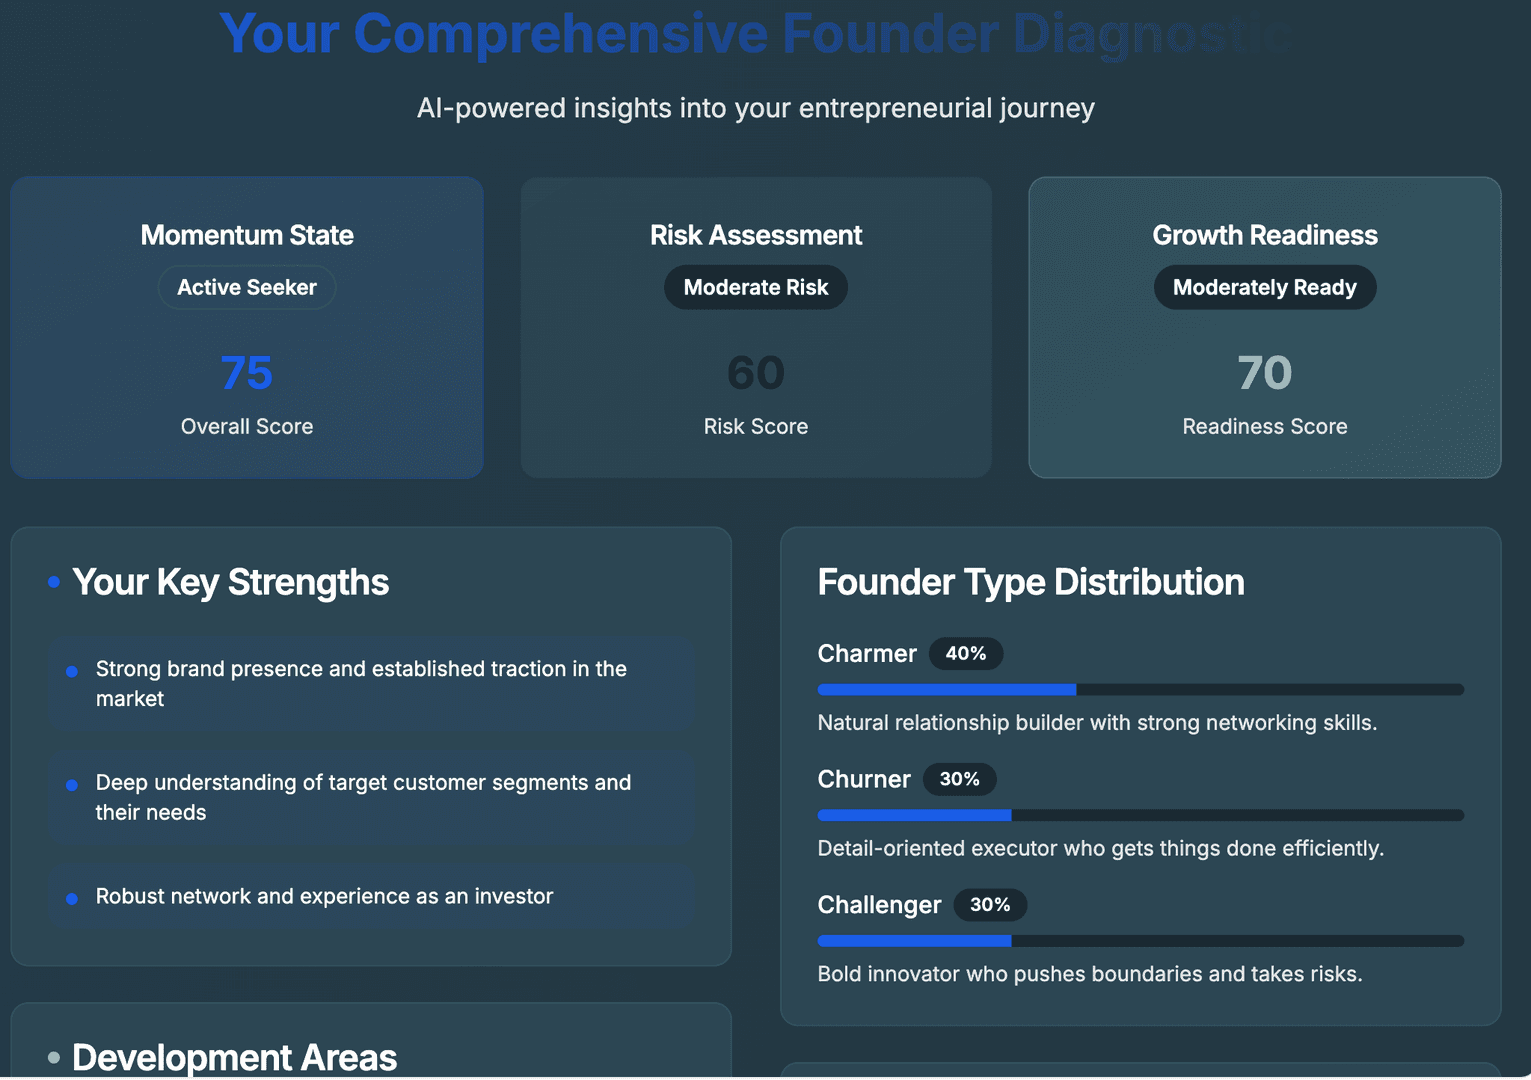Click the Charmer progress bar
Image resolution: width=1531 pixels, height=1080 pixels.
pyautogui.click(x=1140, y=690)
